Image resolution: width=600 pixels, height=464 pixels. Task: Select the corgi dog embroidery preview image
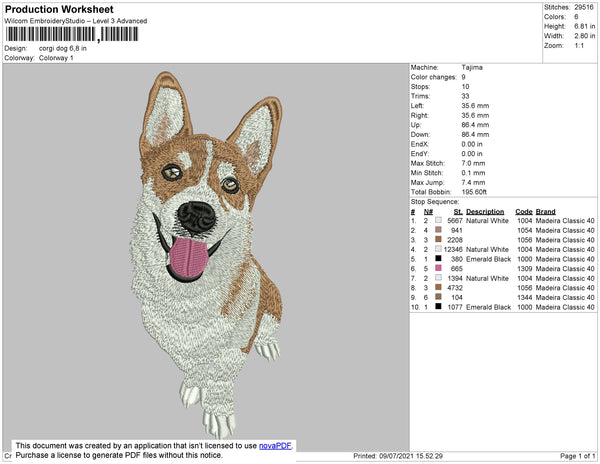click(207, 255)
